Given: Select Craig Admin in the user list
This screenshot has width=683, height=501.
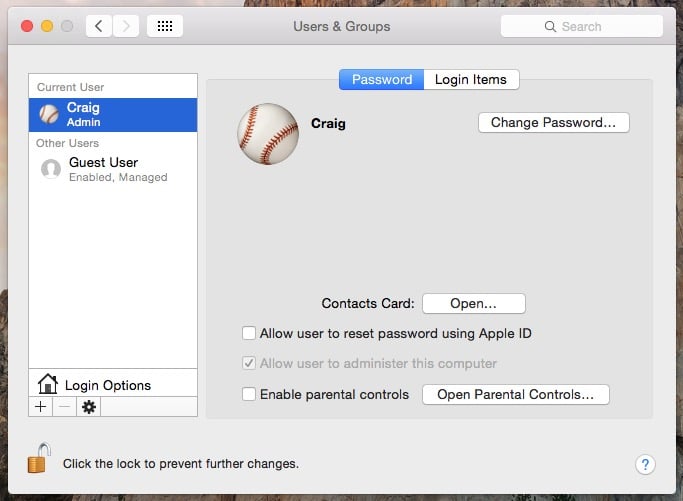Looking at the screenshot, I should click(113, 115).
